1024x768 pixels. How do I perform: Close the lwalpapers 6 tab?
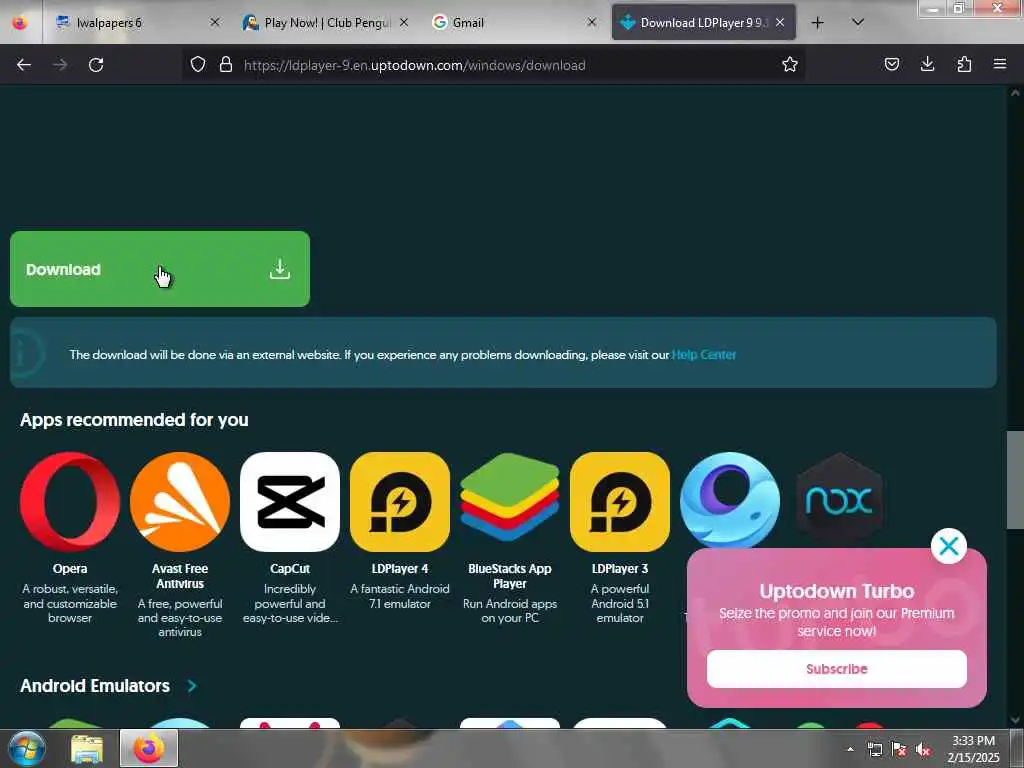pyautogui.click(x=214, y=22)
